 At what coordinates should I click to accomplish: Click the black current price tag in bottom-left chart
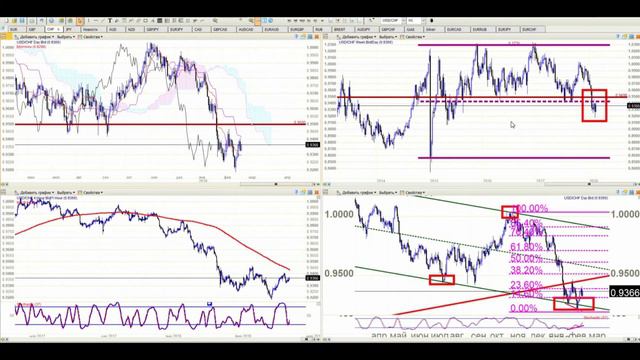313,278
